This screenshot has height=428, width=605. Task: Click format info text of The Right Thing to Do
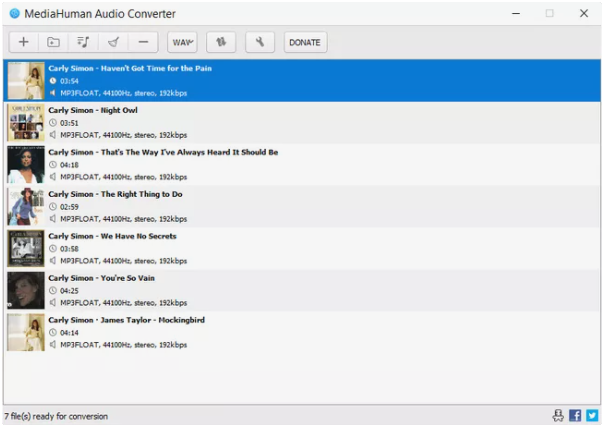click(123, 219)
